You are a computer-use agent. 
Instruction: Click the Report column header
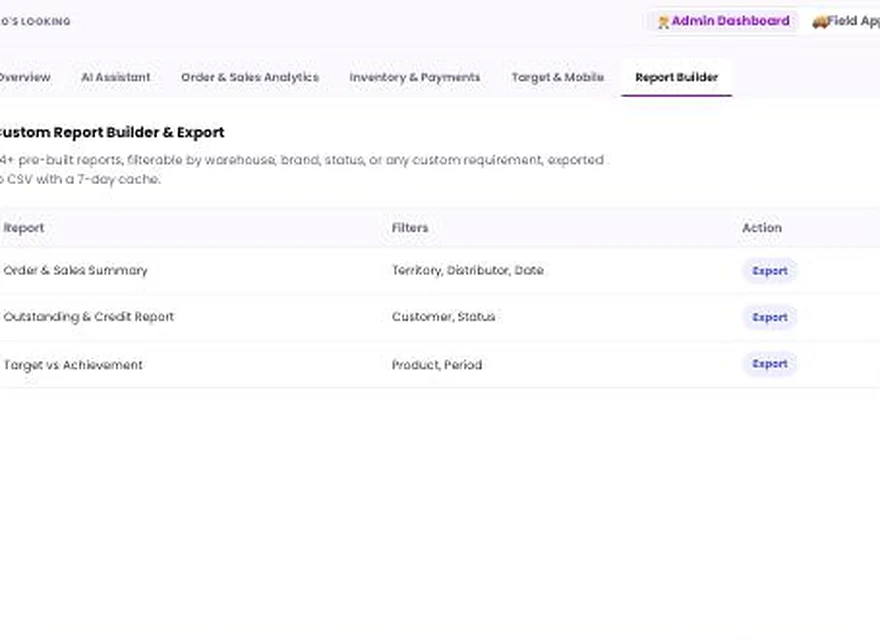tap(24, 228)
